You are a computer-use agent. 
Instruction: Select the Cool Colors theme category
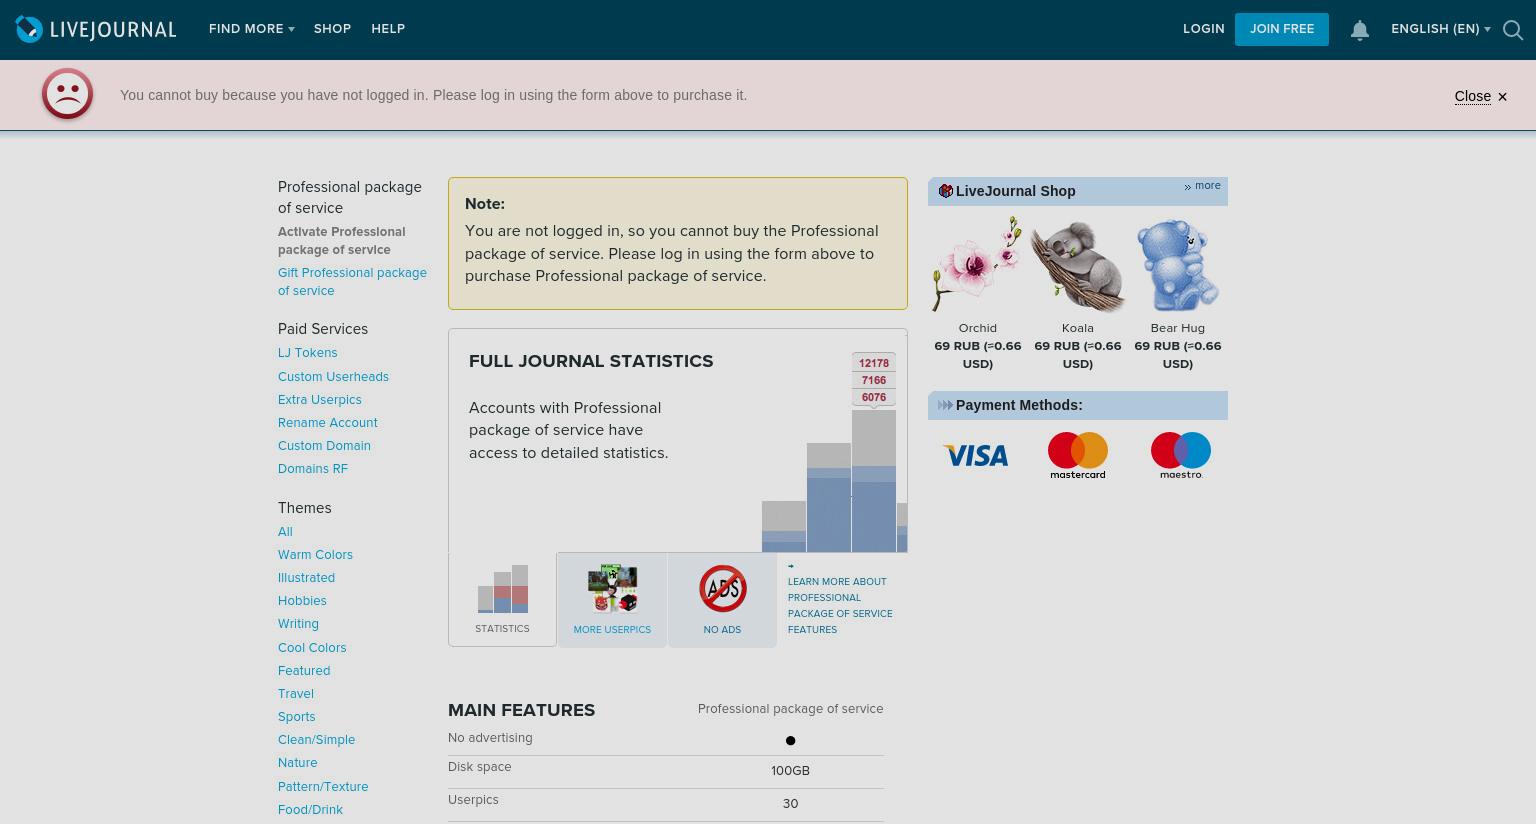[312, 648]
